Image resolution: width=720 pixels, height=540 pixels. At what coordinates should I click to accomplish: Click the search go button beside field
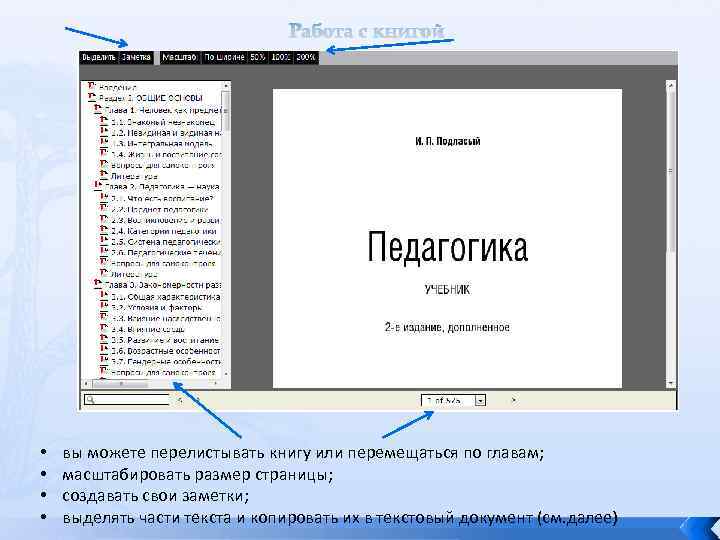coord(180,400)
